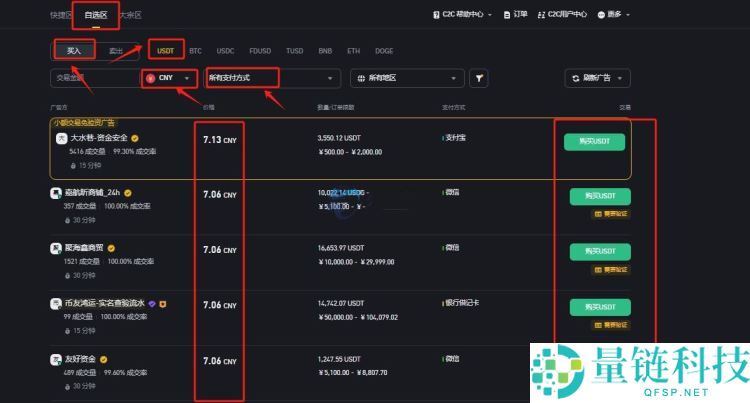Screen dimensions: 750x403
Task: Click verified badge beside the 357 成交量 merchant
Action: click(x=128, y=193)
